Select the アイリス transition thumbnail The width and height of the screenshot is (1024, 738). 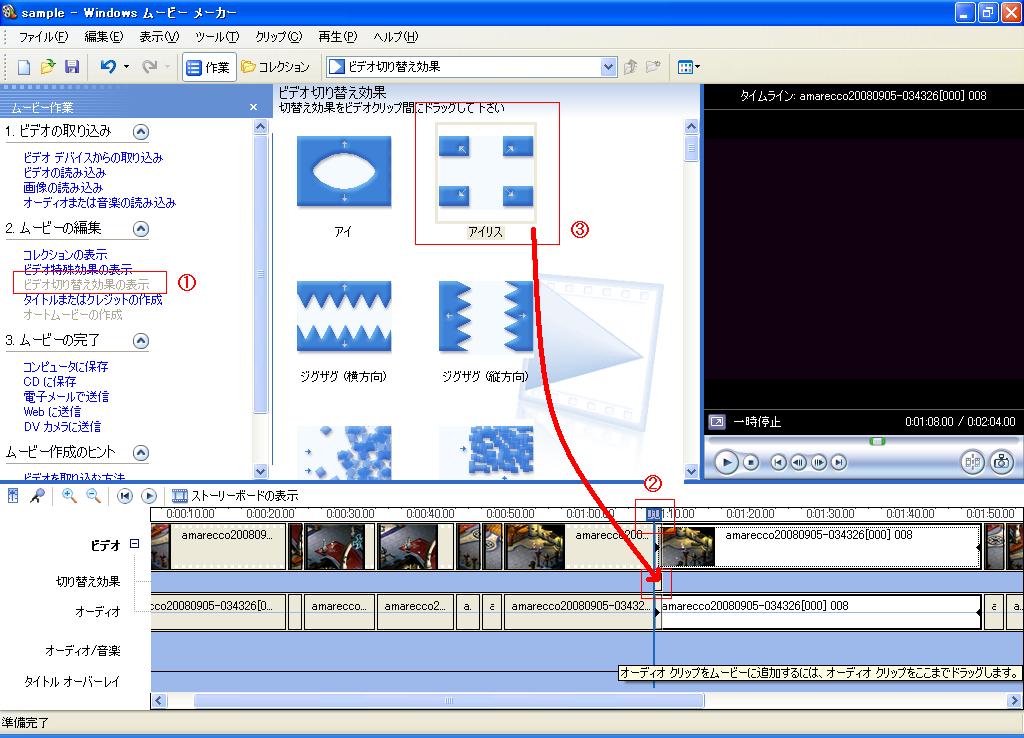pos(486,172)
